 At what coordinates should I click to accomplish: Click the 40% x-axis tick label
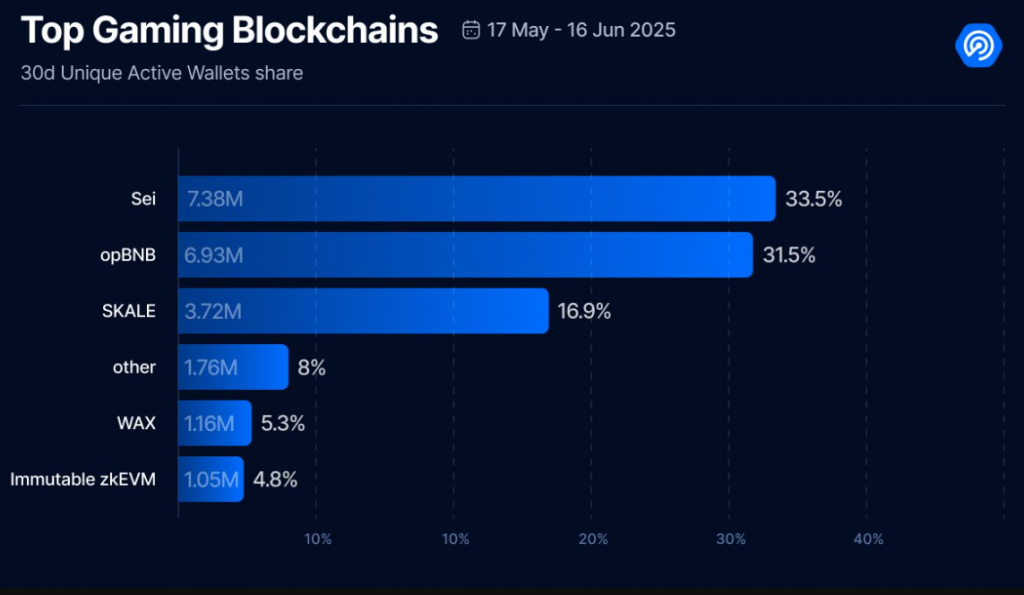pos(868,540)
